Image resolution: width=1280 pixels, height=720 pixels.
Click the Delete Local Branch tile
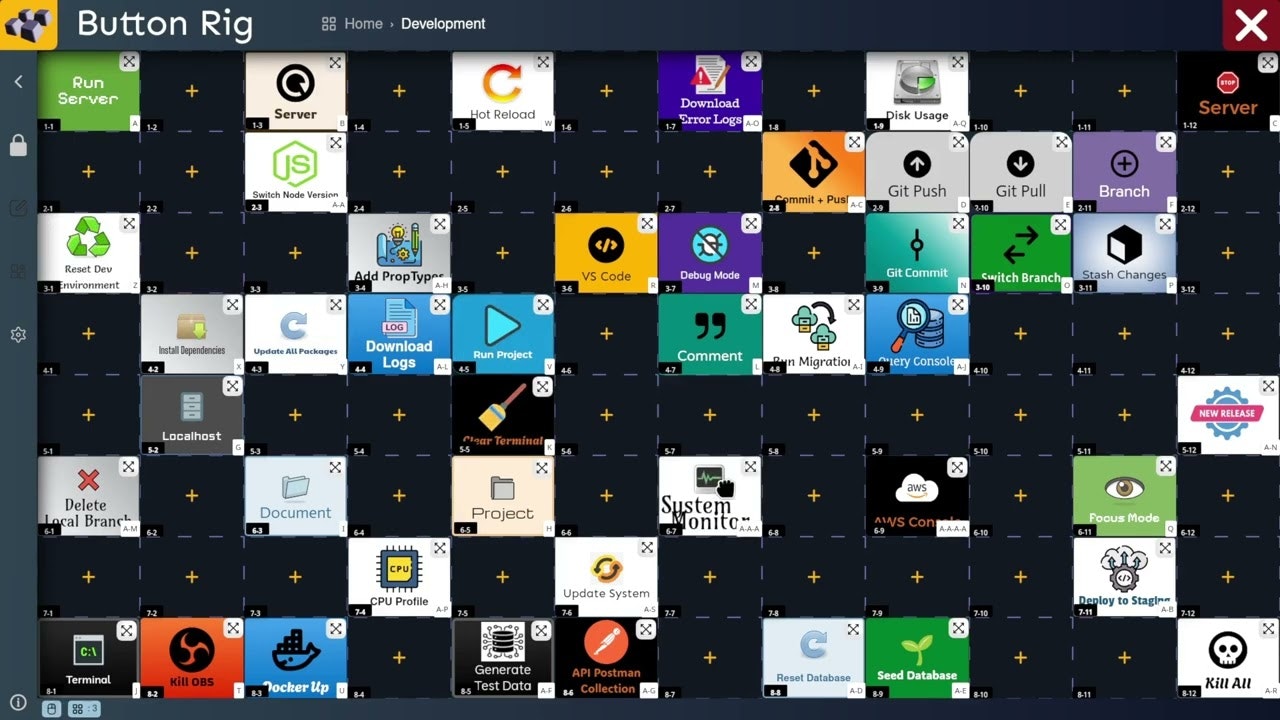[88, 496]
